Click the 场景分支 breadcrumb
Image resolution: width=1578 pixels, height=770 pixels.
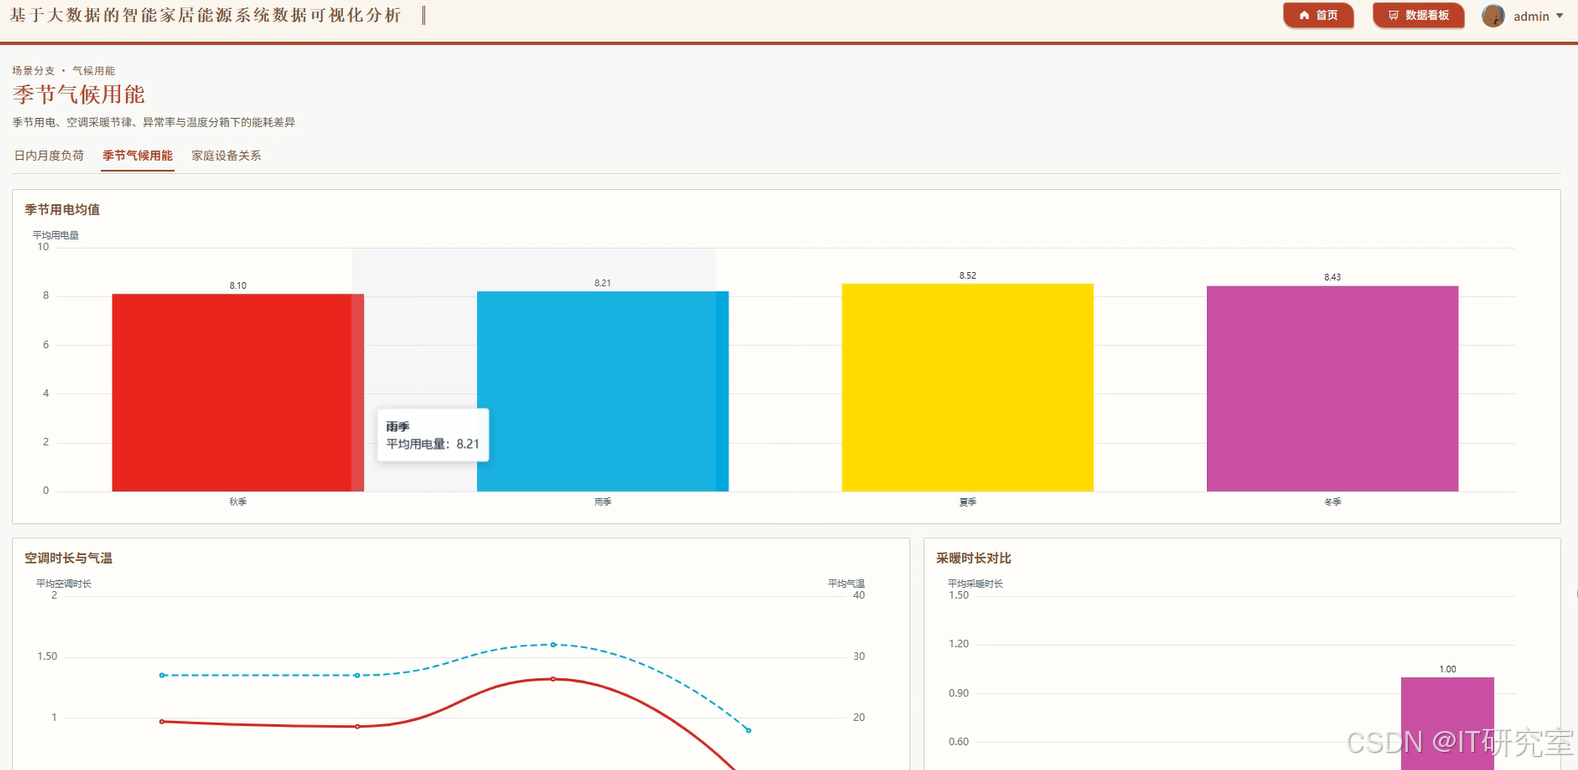click(x=34, y=71)
